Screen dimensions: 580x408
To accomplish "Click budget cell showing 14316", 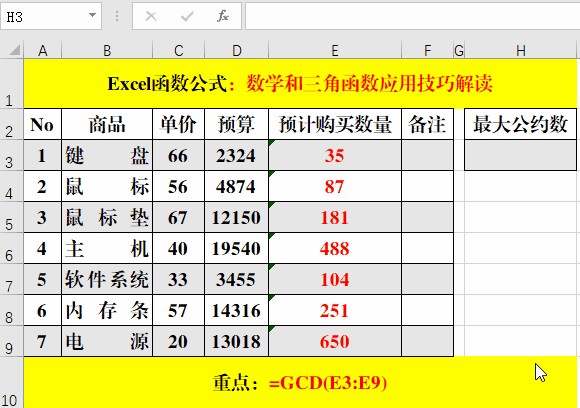I will 236,311.
